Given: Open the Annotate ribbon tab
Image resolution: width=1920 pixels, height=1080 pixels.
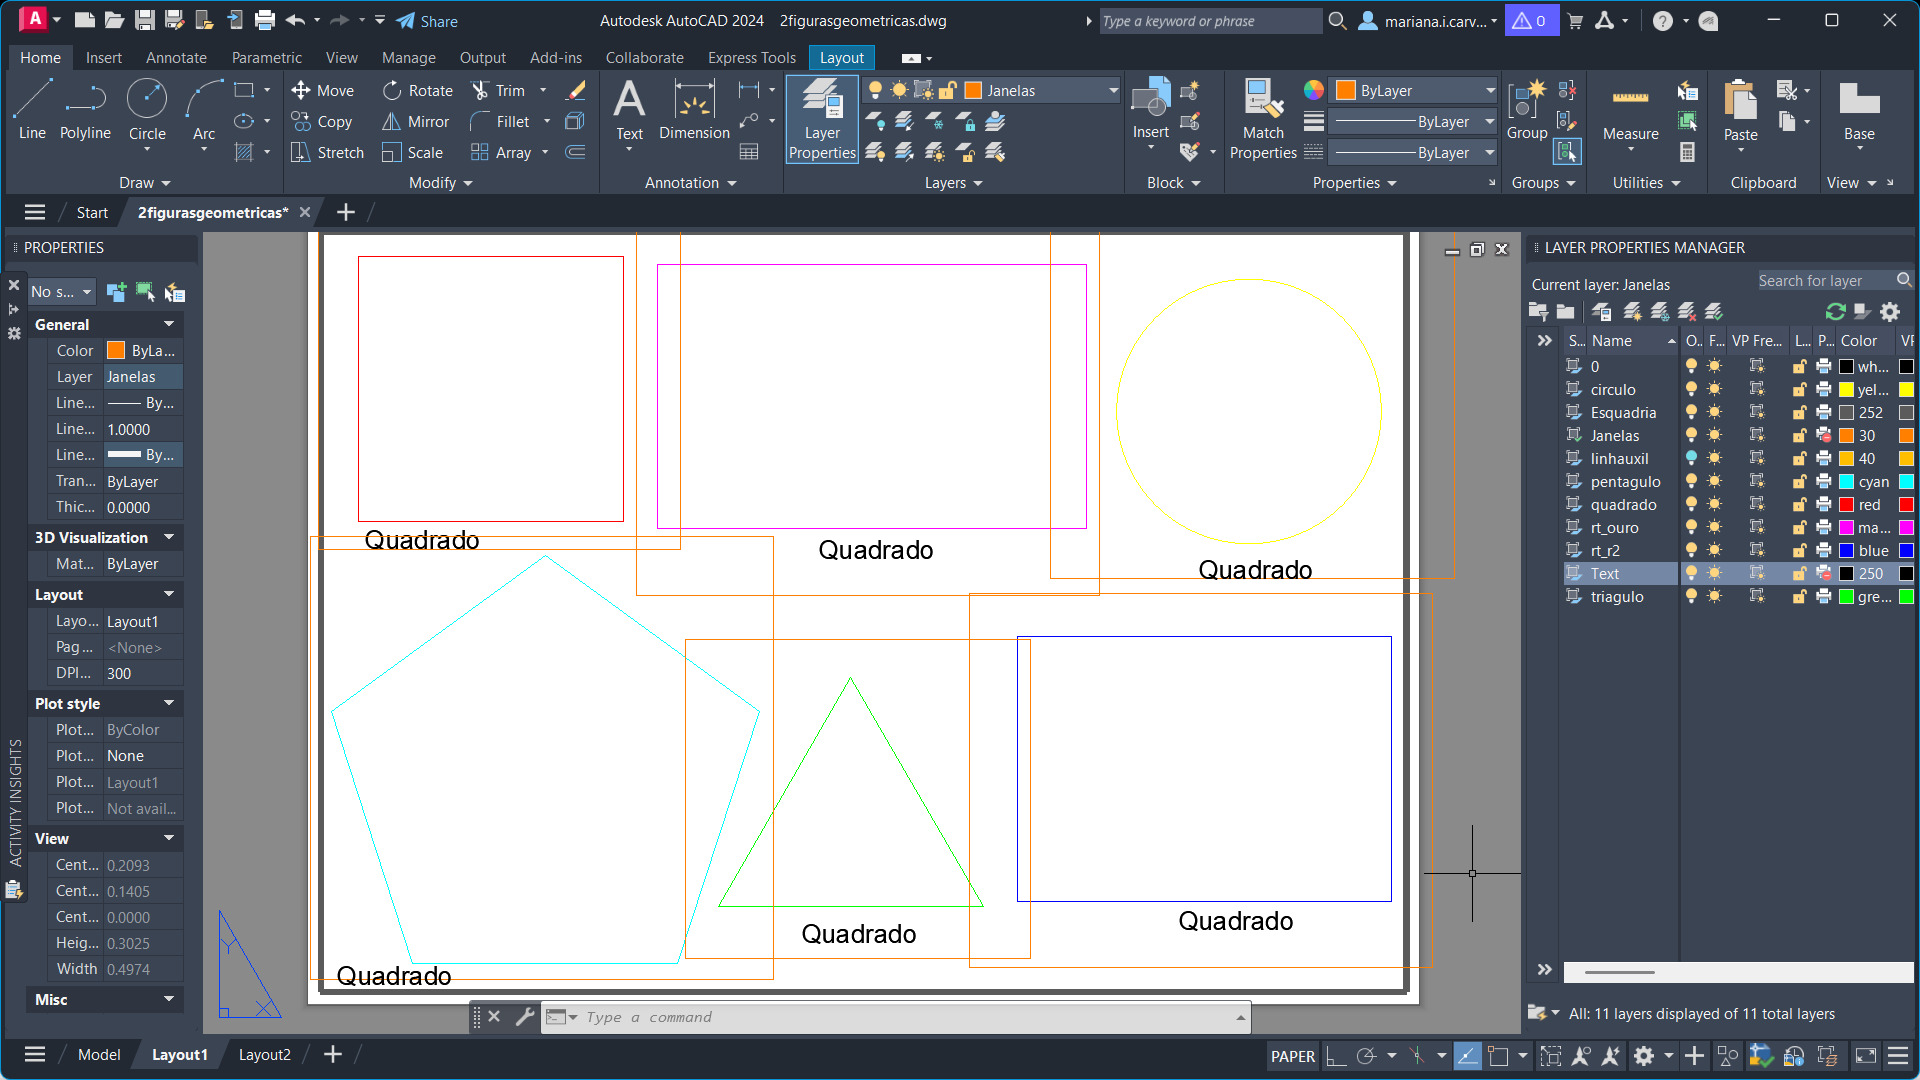Looking at the screenshot, I should pyautogui.click(x=176, y=58).
